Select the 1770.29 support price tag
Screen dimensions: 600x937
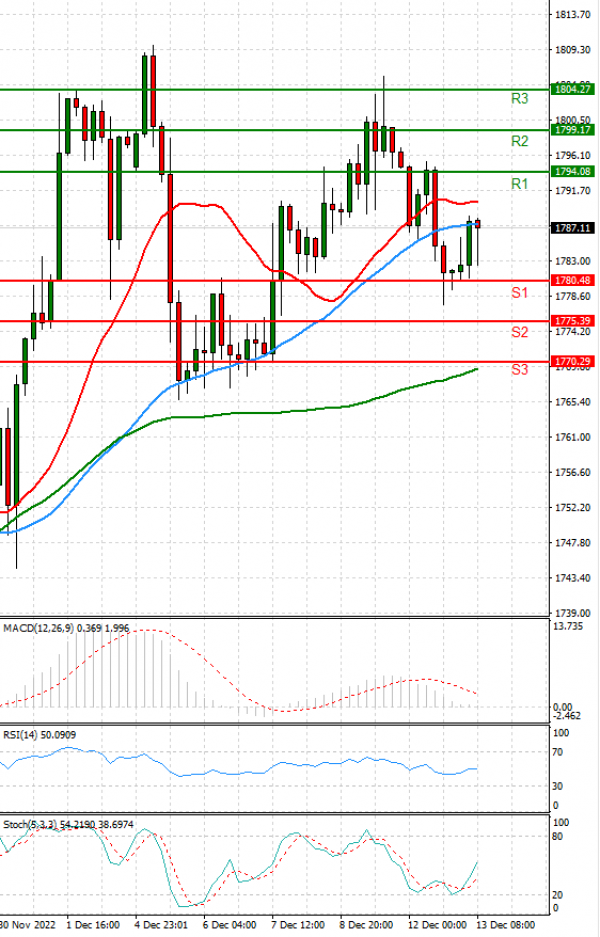click(572, 362)
